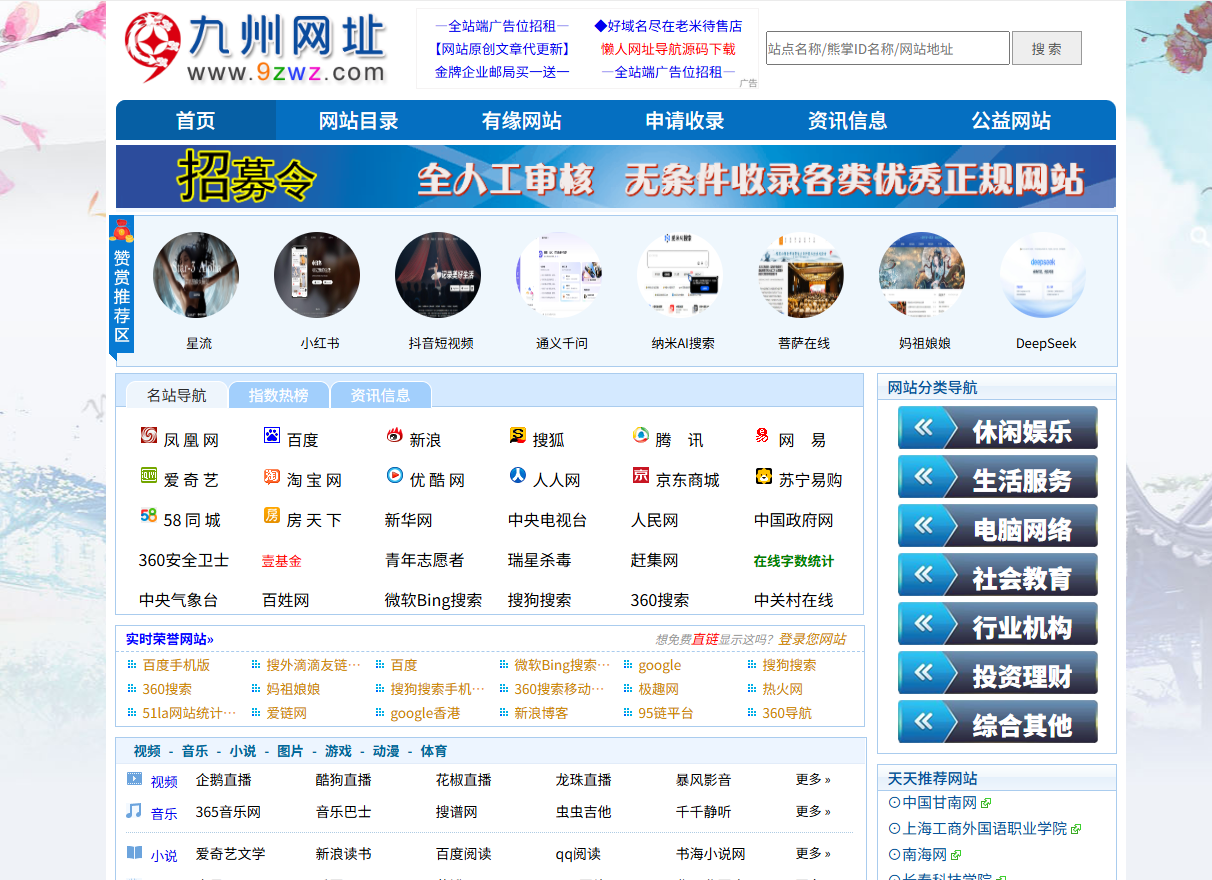Click the 优酷网 play icon
This screenshot has height=880, width=1212.
[395, 476]
